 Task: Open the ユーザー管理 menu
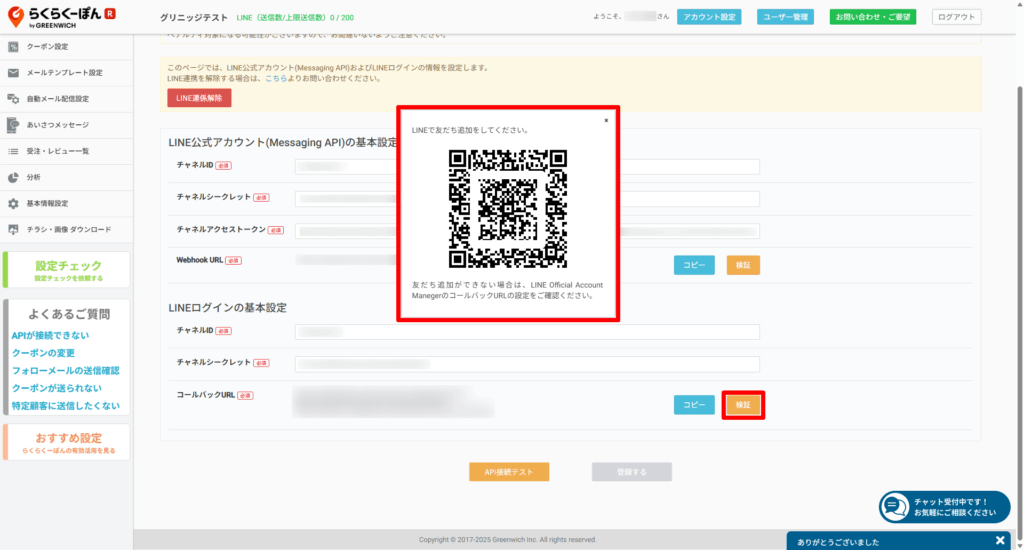(x=785, y=17)
